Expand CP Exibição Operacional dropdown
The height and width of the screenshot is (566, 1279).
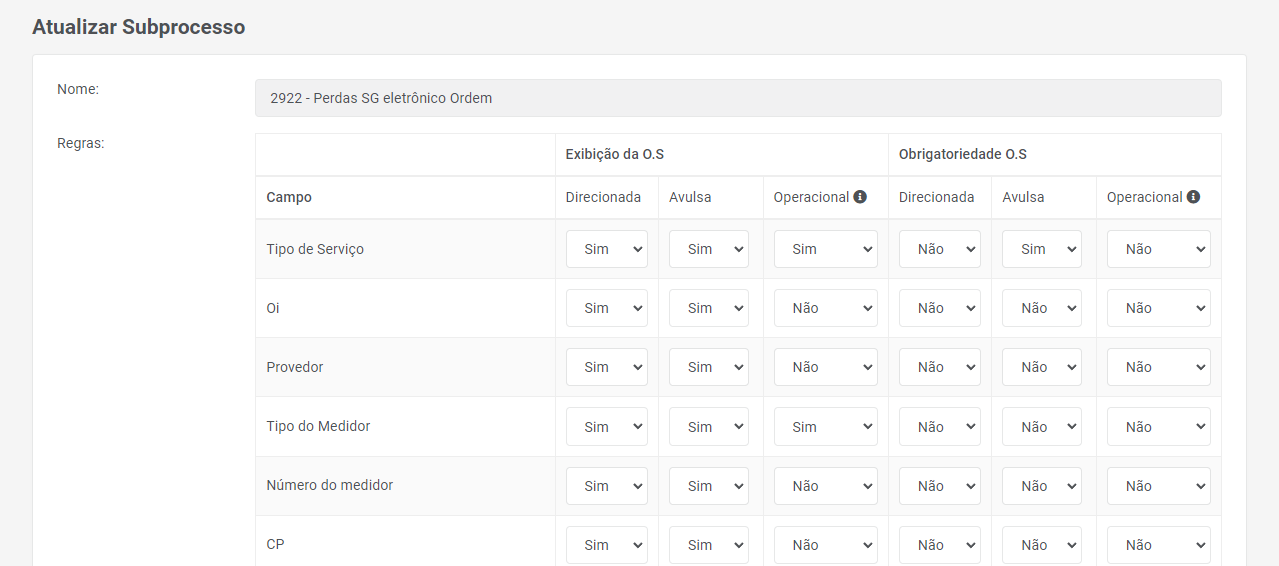(x=825, y=545)
